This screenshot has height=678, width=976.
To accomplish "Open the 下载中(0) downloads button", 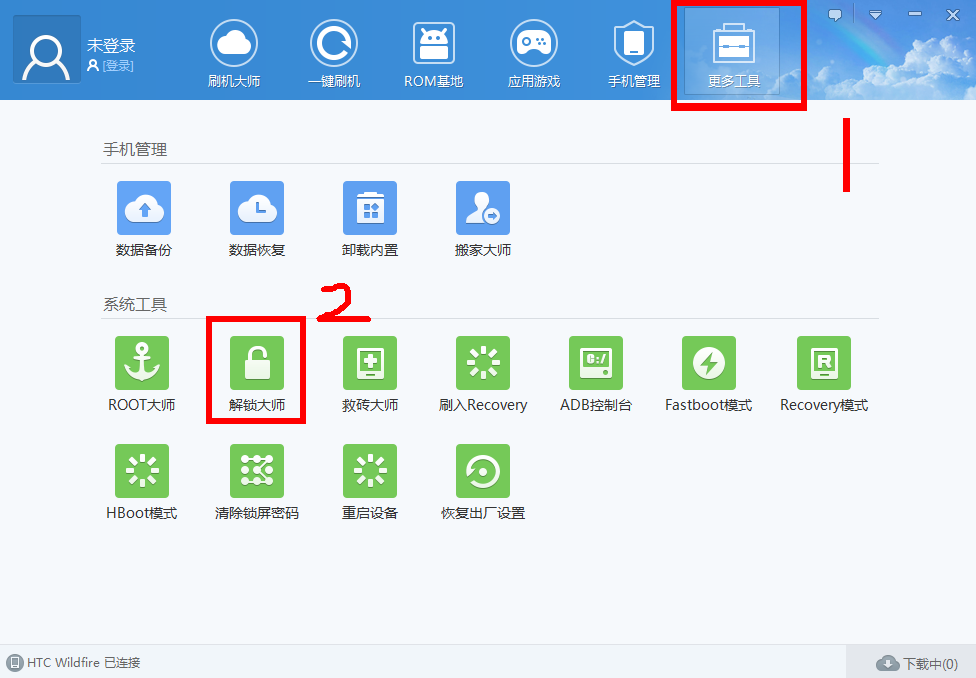I will (x=916, y=663).
